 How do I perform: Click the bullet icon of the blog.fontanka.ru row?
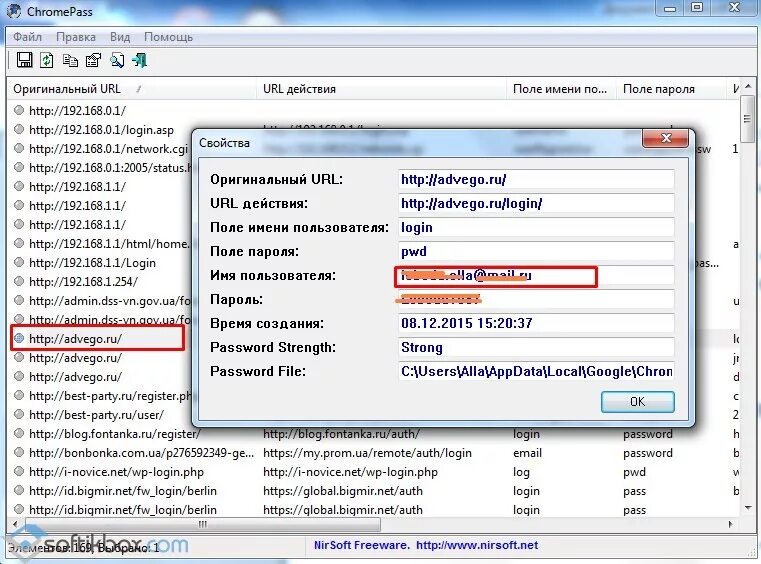[19, 433]
